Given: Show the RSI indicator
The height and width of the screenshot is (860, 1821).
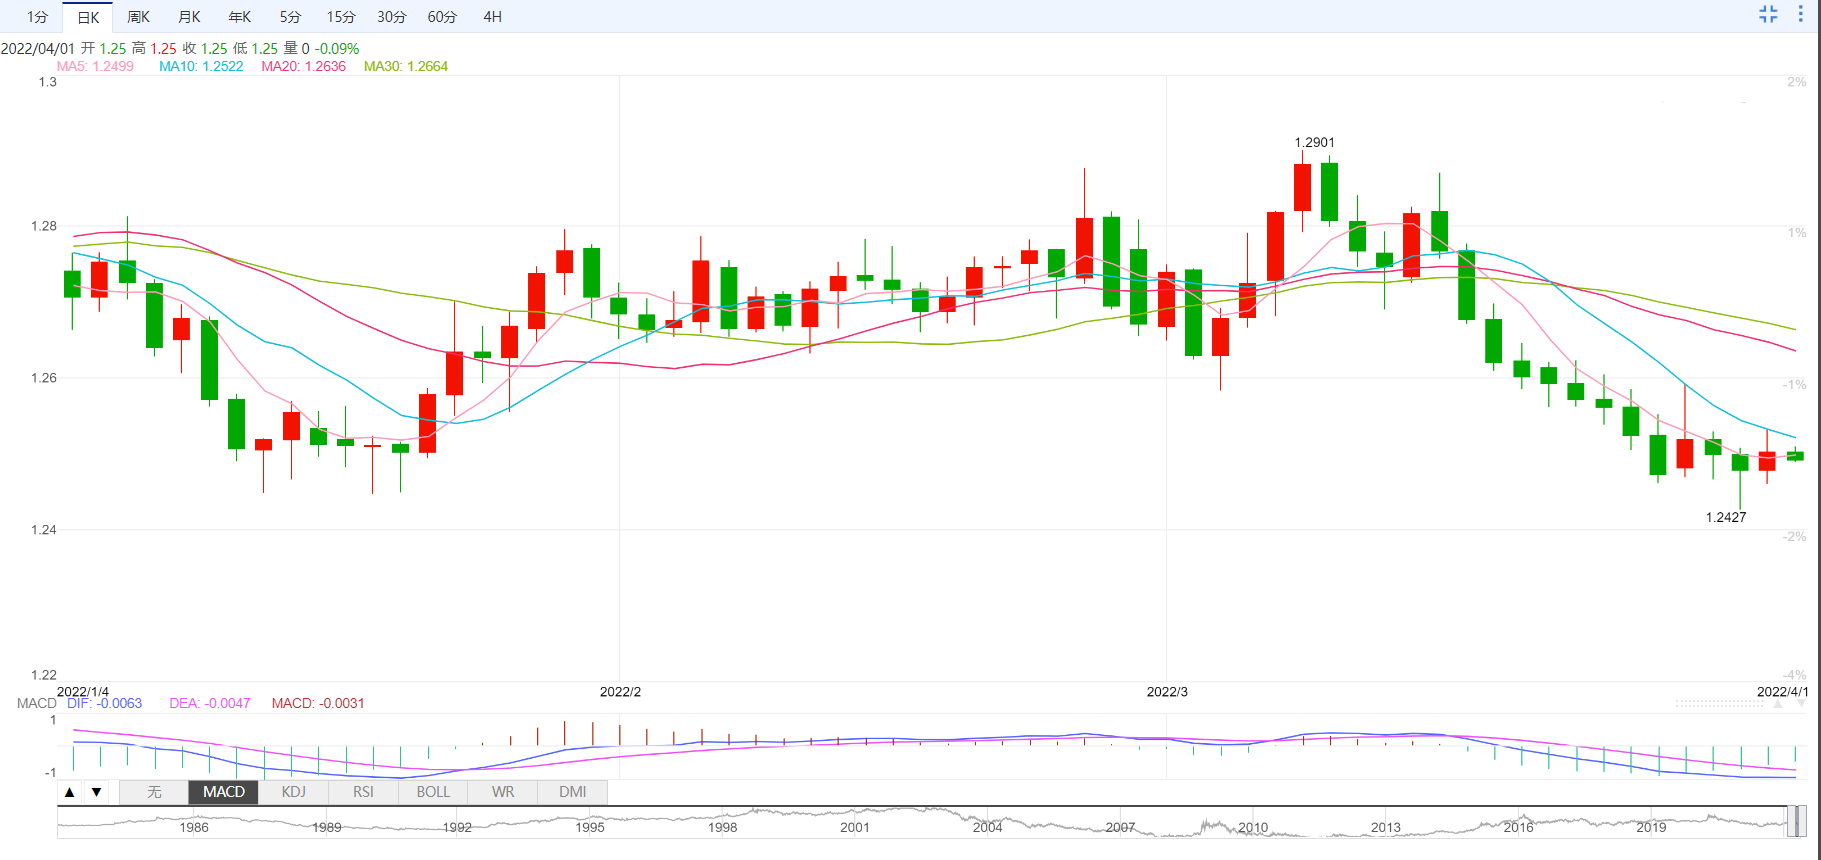Looking at the screenshot, I should 363,792.
